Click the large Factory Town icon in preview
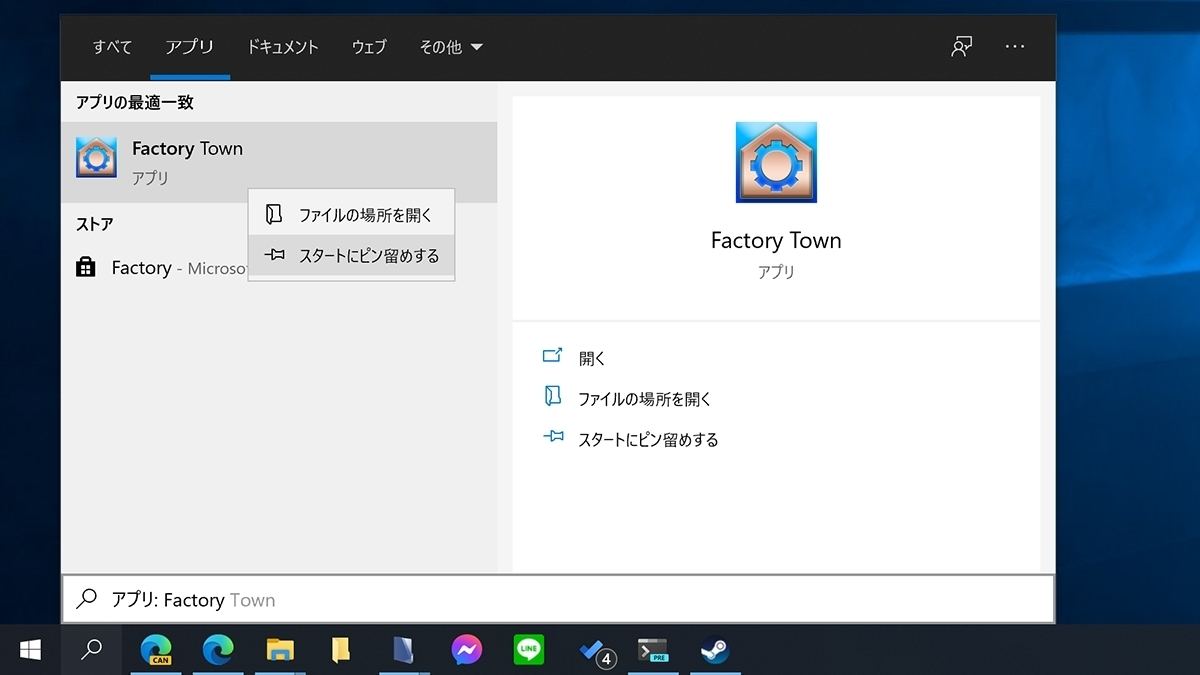This screenshot has width=1200, height=675. pos(776,163)
